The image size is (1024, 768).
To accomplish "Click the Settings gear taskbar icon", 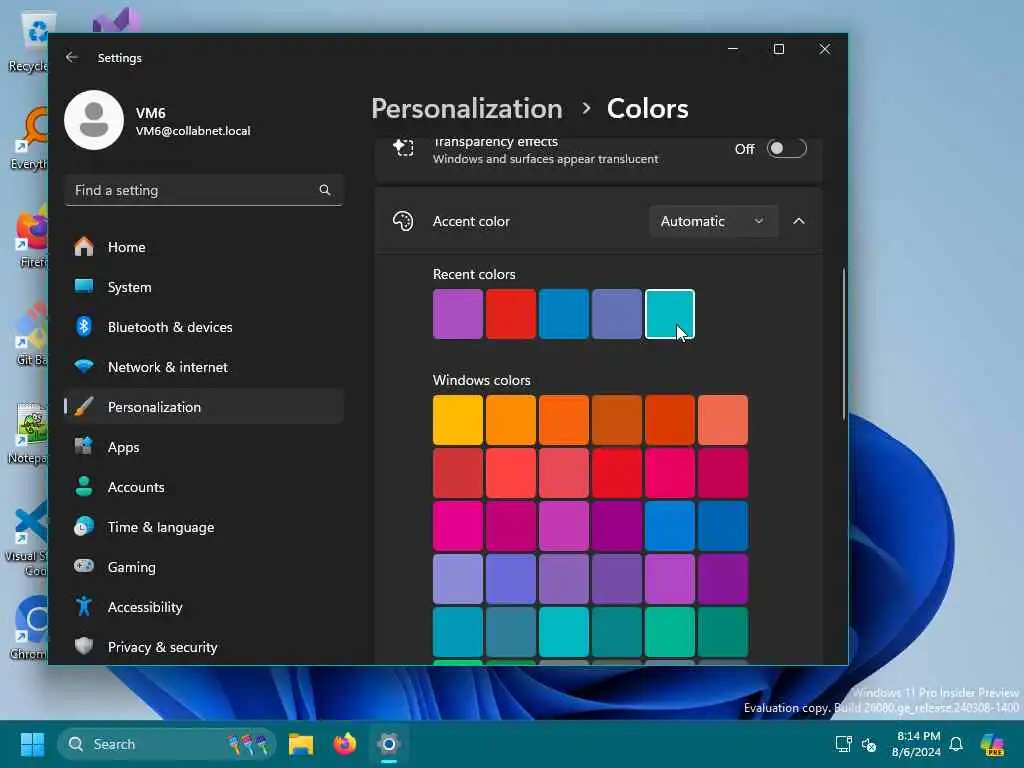I will tap(389, 744).
